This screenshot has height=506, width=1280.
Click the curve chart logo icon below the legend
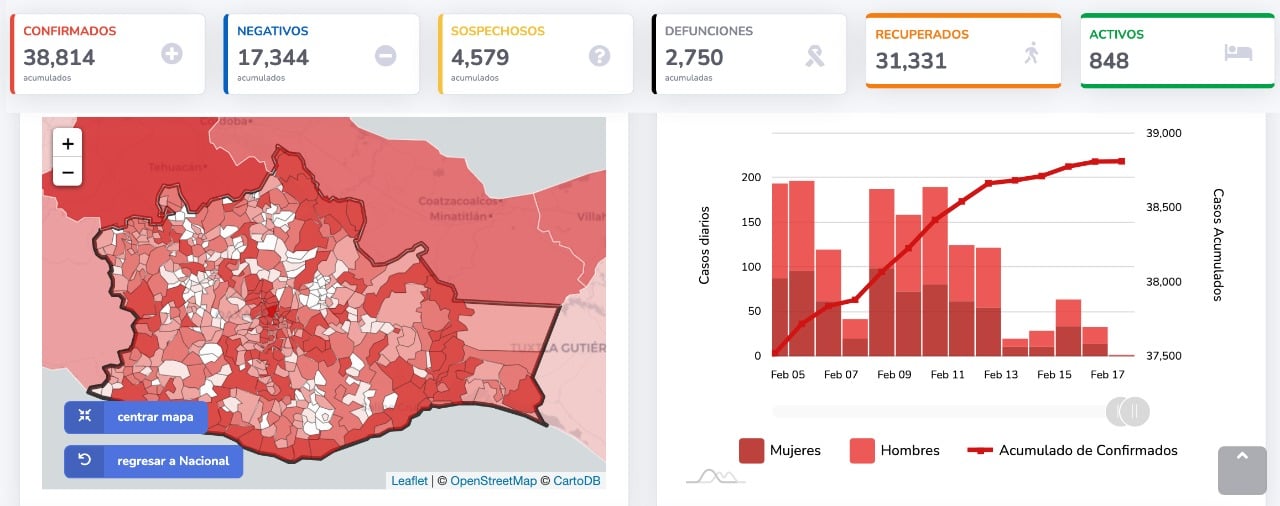715,476
